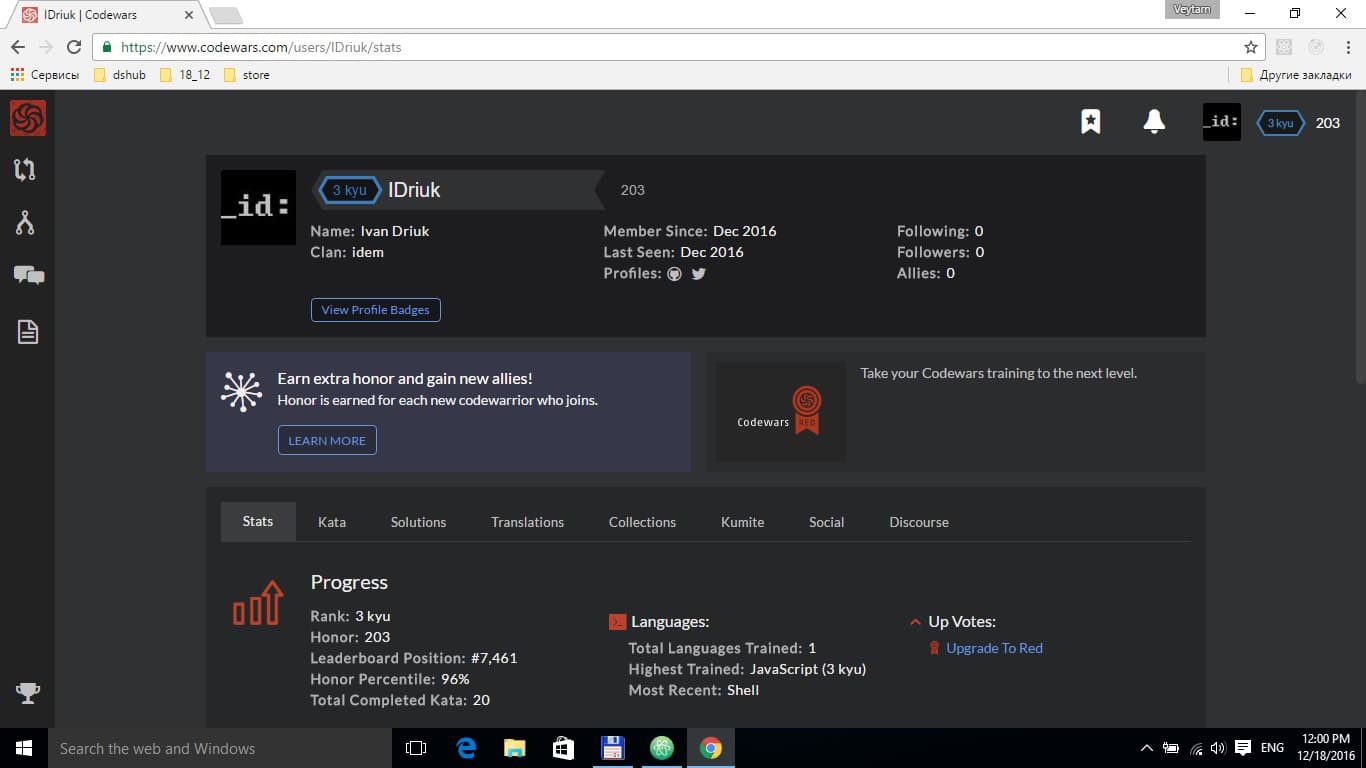Click the large _id: profile avatar
The image size is (1366, 768).
point(258,207)
